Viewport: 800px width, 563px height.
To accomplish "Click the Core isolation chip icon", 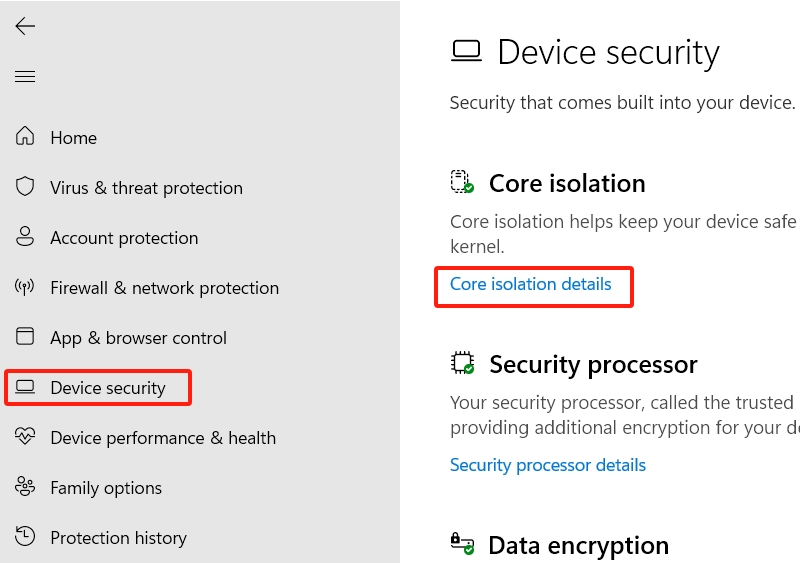I will pos(461,182).
